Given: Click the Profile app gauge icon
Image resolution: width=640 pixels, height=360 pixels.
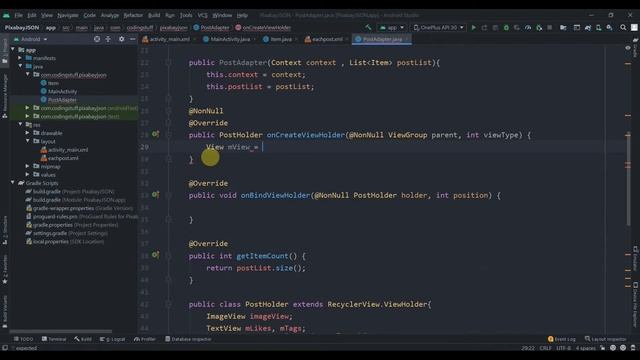Looking at the screenshot, I should point(528,27).
